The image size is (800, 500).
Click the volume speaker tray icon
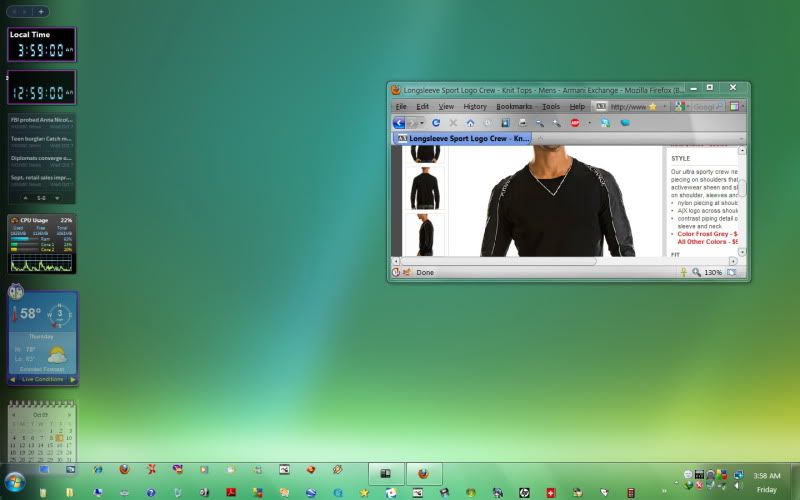[738, 486]
